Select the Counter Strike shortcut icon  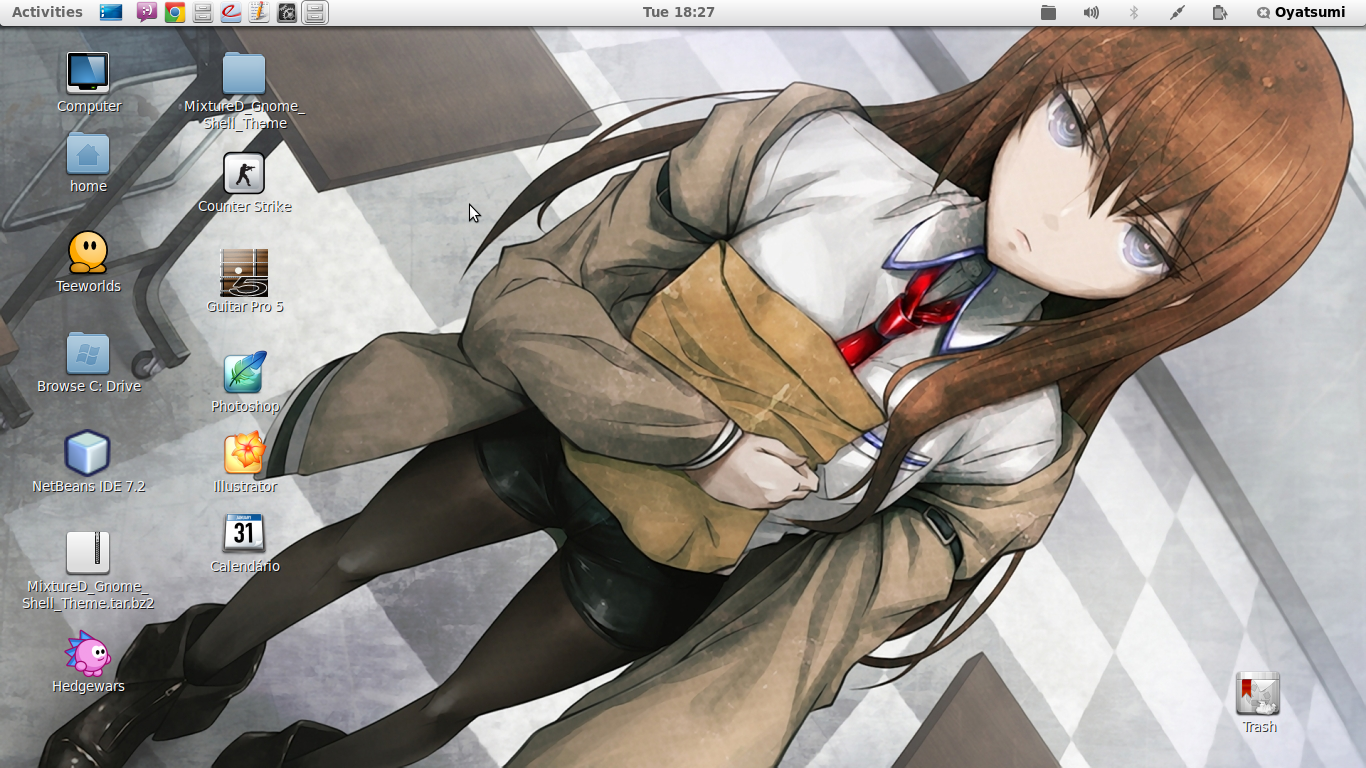[244, 173]
